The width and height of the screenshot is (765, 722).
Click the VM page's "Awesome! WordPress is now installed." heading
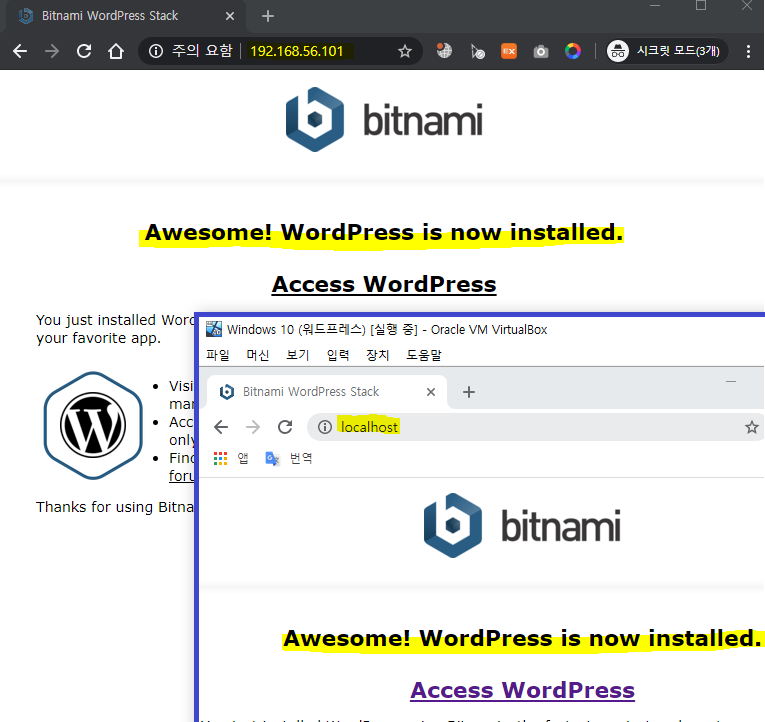point(523,638)
